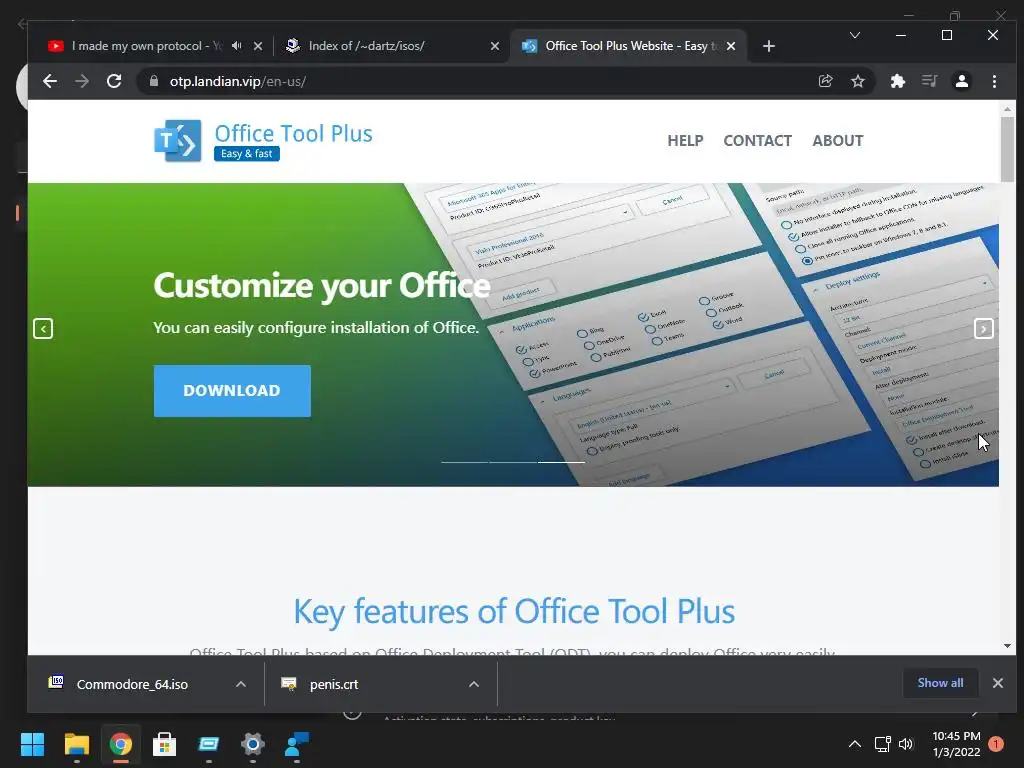The width and height of the screenshot is (1024, 768).
Task: Open downloaded Commodore_64.iso file
Action: [132, 684]
